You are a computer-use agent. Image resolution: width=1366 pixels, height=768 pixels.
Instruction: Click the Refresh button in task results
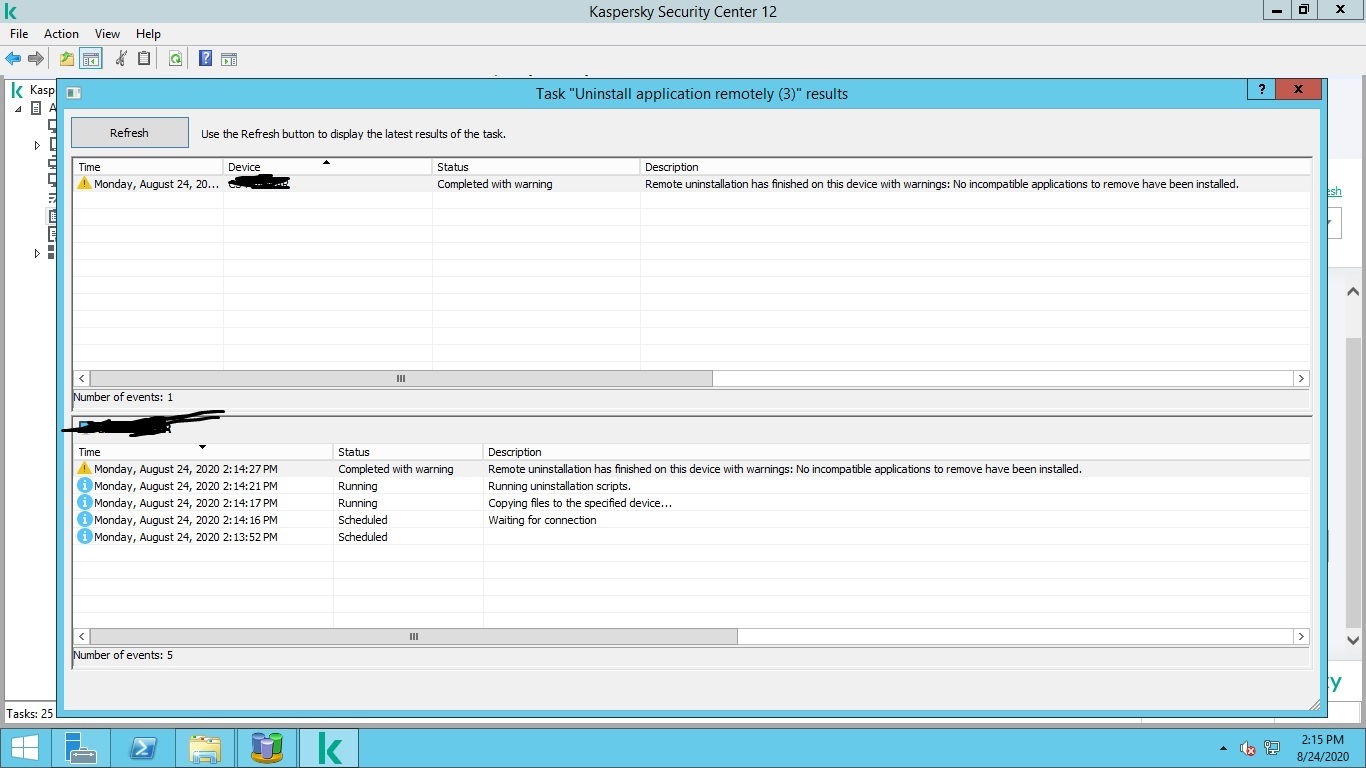pos(129,133)
